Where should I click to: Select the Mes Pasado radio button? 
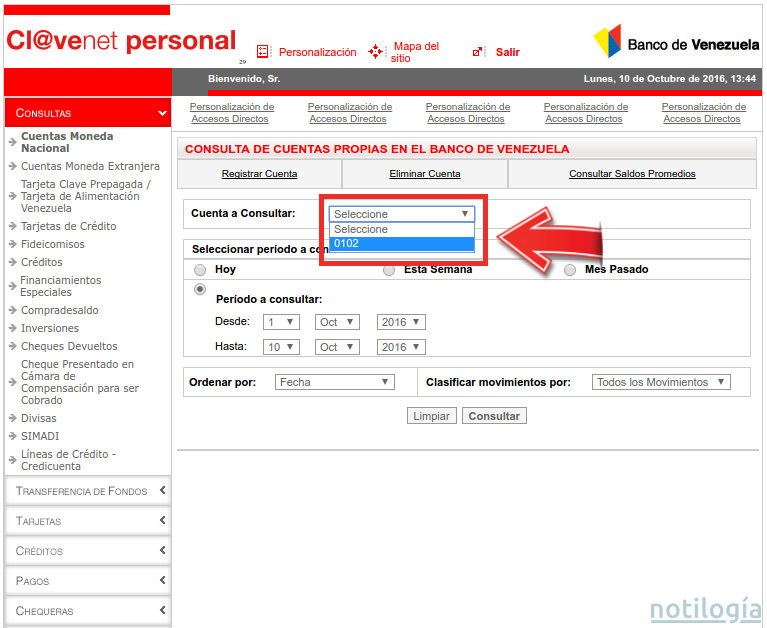pyautogui.click(x=570, y=270)
